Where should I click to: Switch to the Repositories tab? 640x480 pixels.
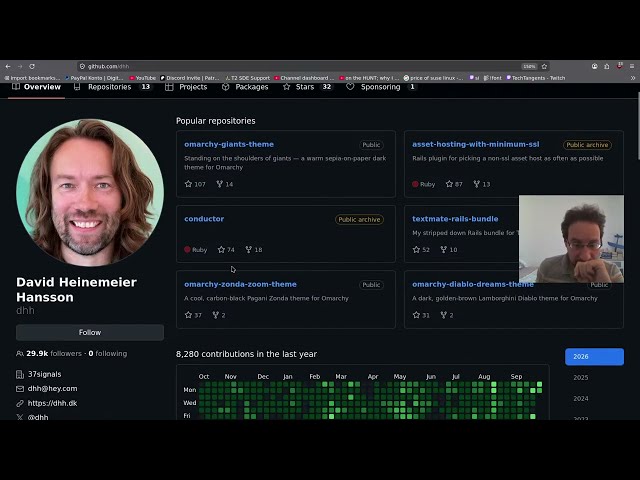112,87
